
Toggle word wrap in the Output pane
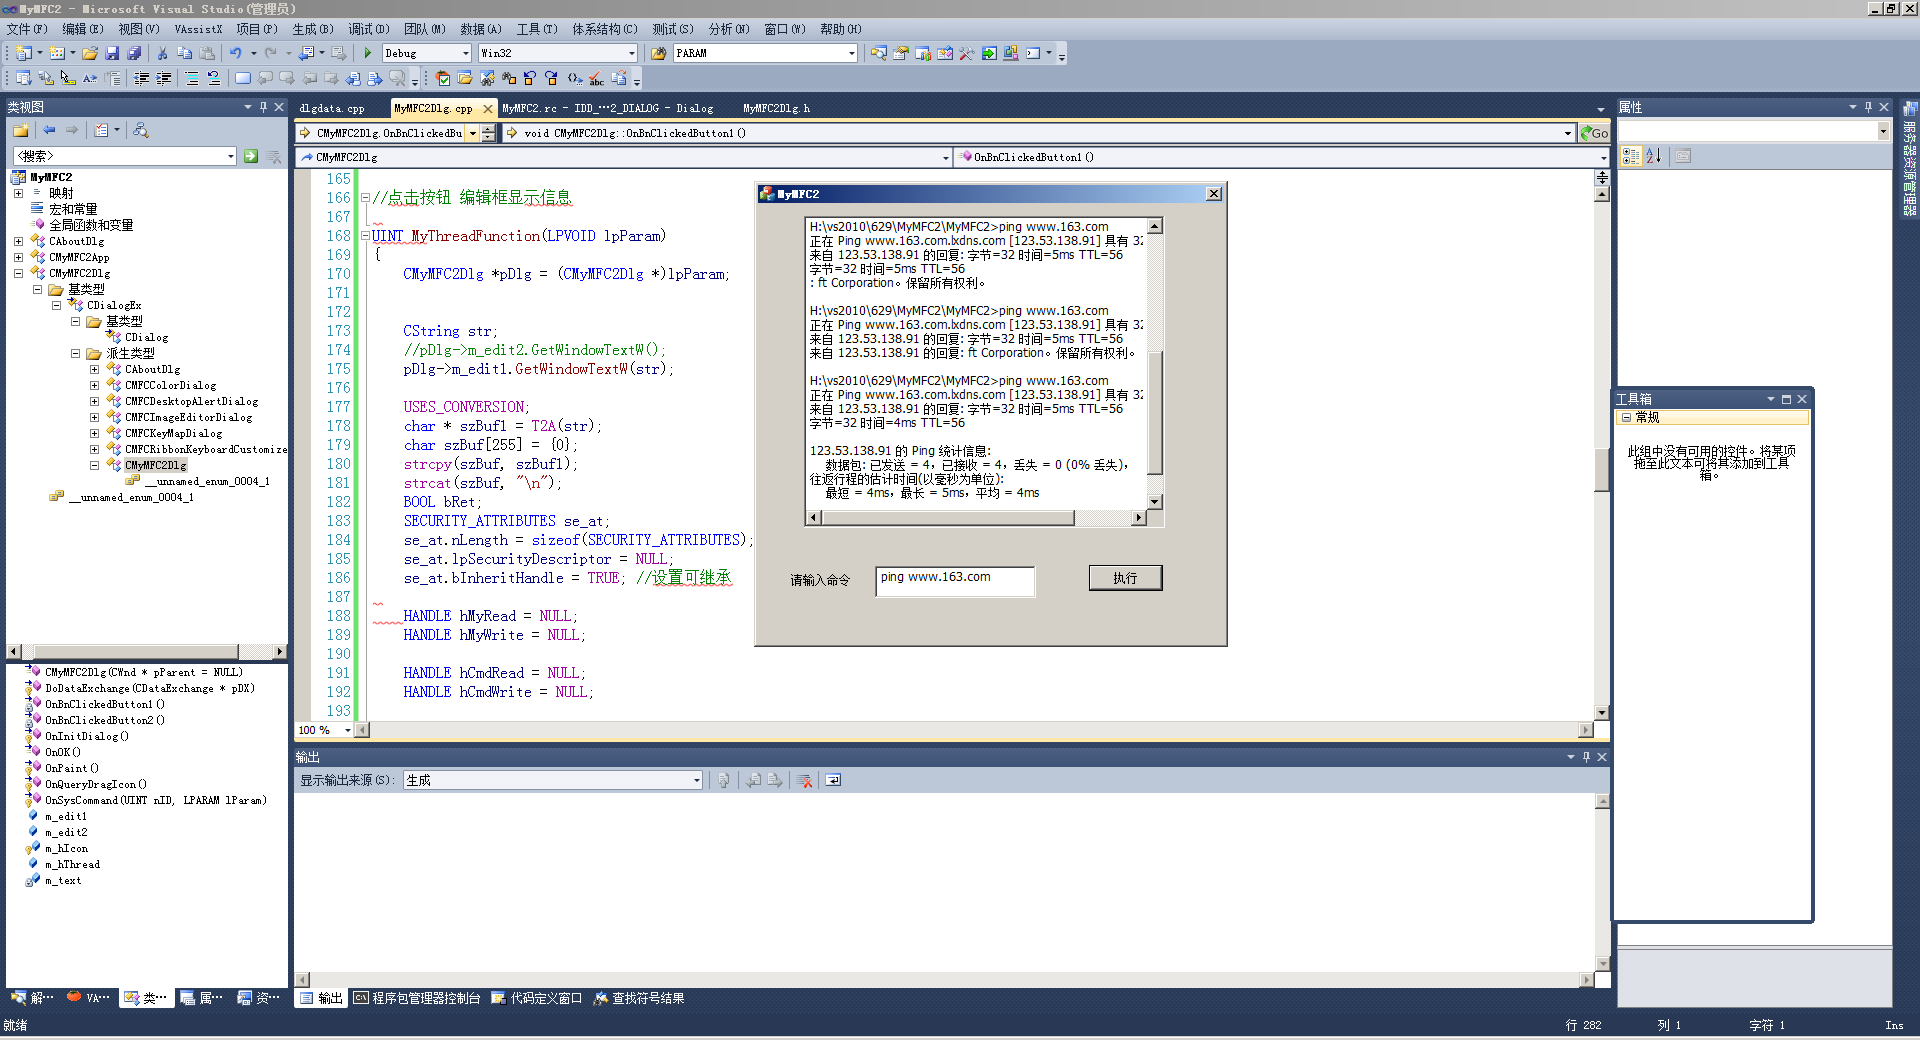click(x=833, y=780)
